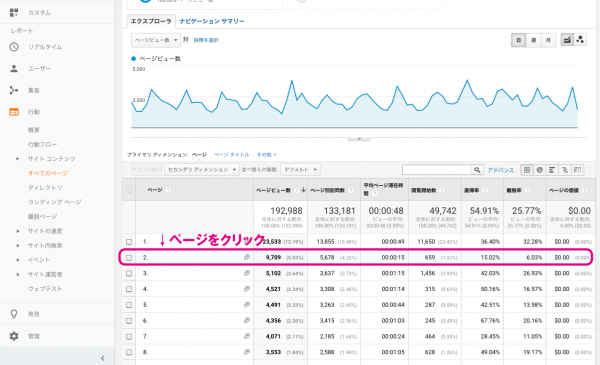This screenshot has width=600, height=365.
Task: Select the pivot table view icon
Action: [577, 170]
